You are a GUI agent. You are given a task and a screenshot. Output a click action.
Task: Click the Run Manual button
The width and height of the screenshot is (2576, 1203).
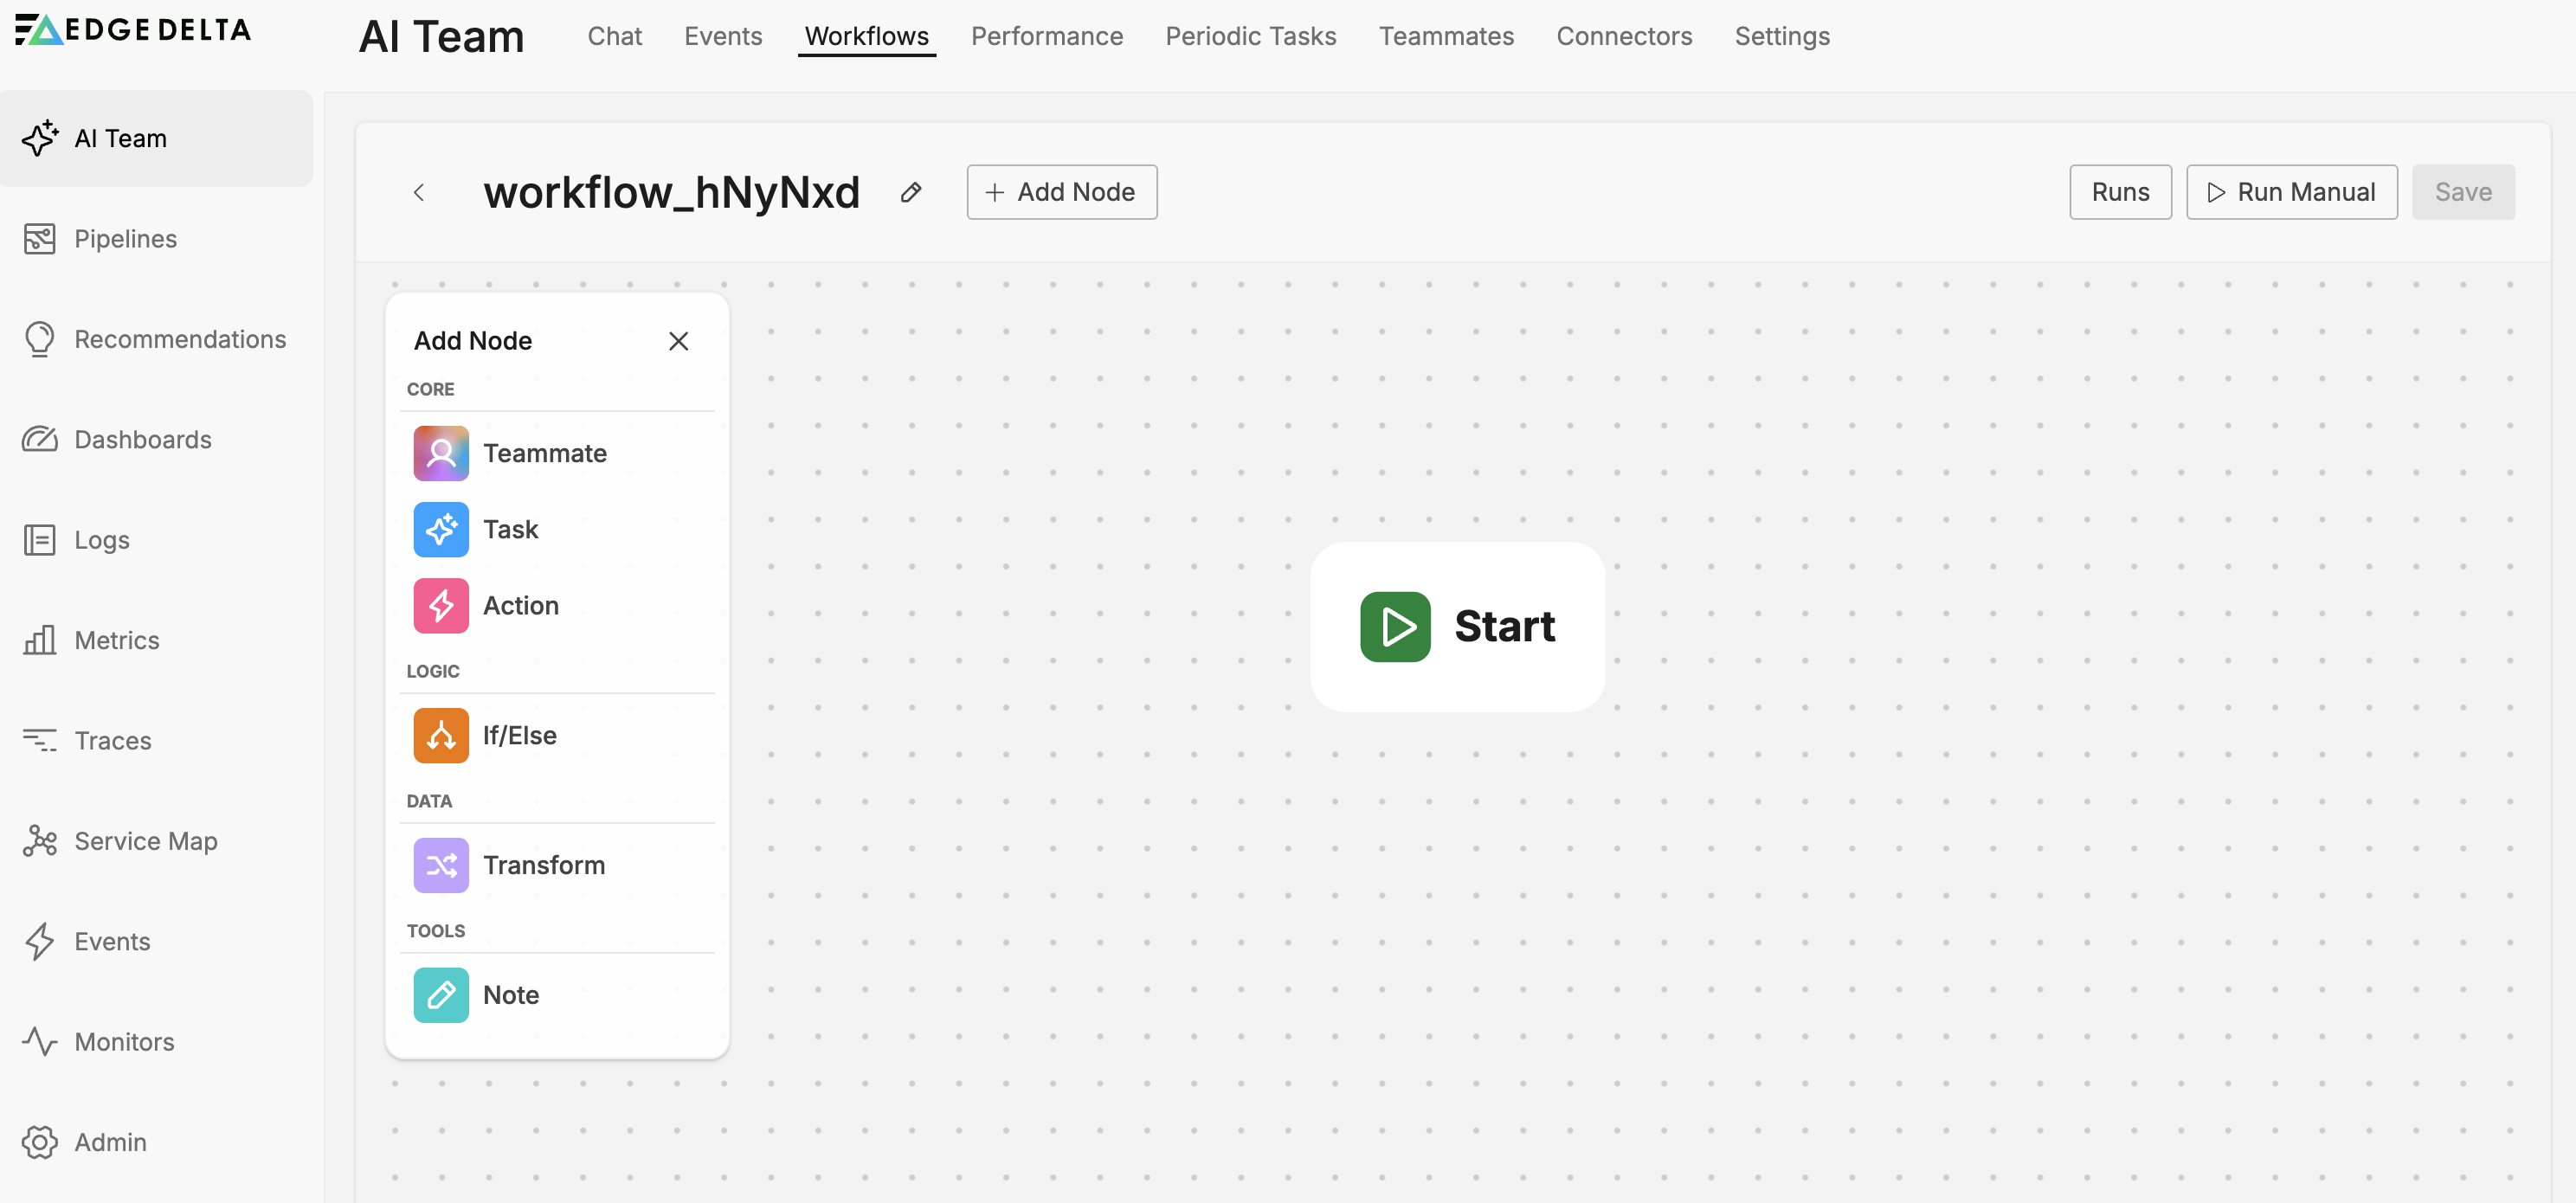[x=2292, y=191]
